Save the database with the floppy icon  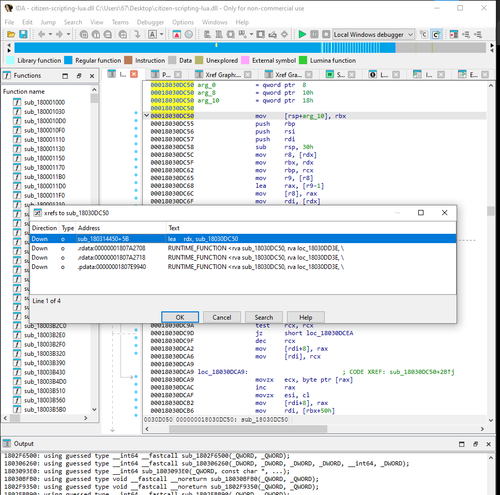(23, 34)
